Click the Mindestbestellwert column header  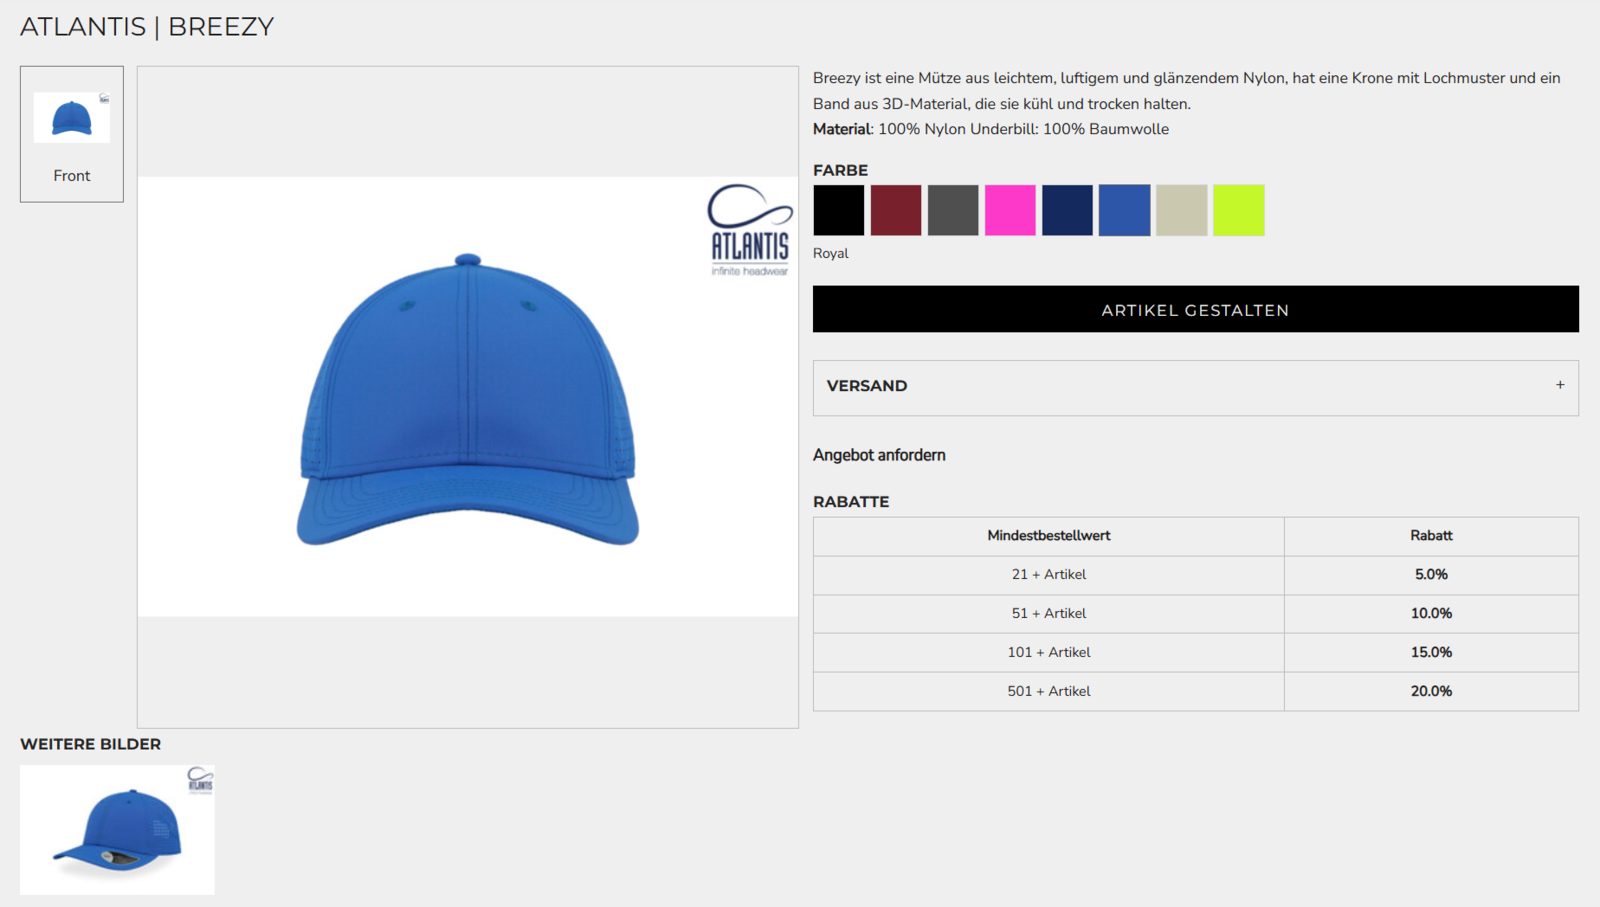(x=1048, y=536)
